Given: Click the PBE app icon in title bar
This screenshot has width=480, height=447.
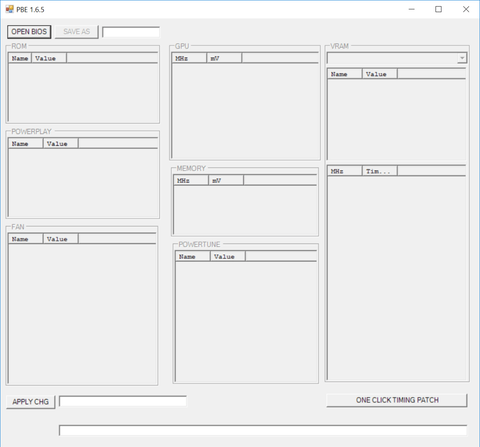Looking at the screenshot, I should pyautogui.click(x=10, y=9).
